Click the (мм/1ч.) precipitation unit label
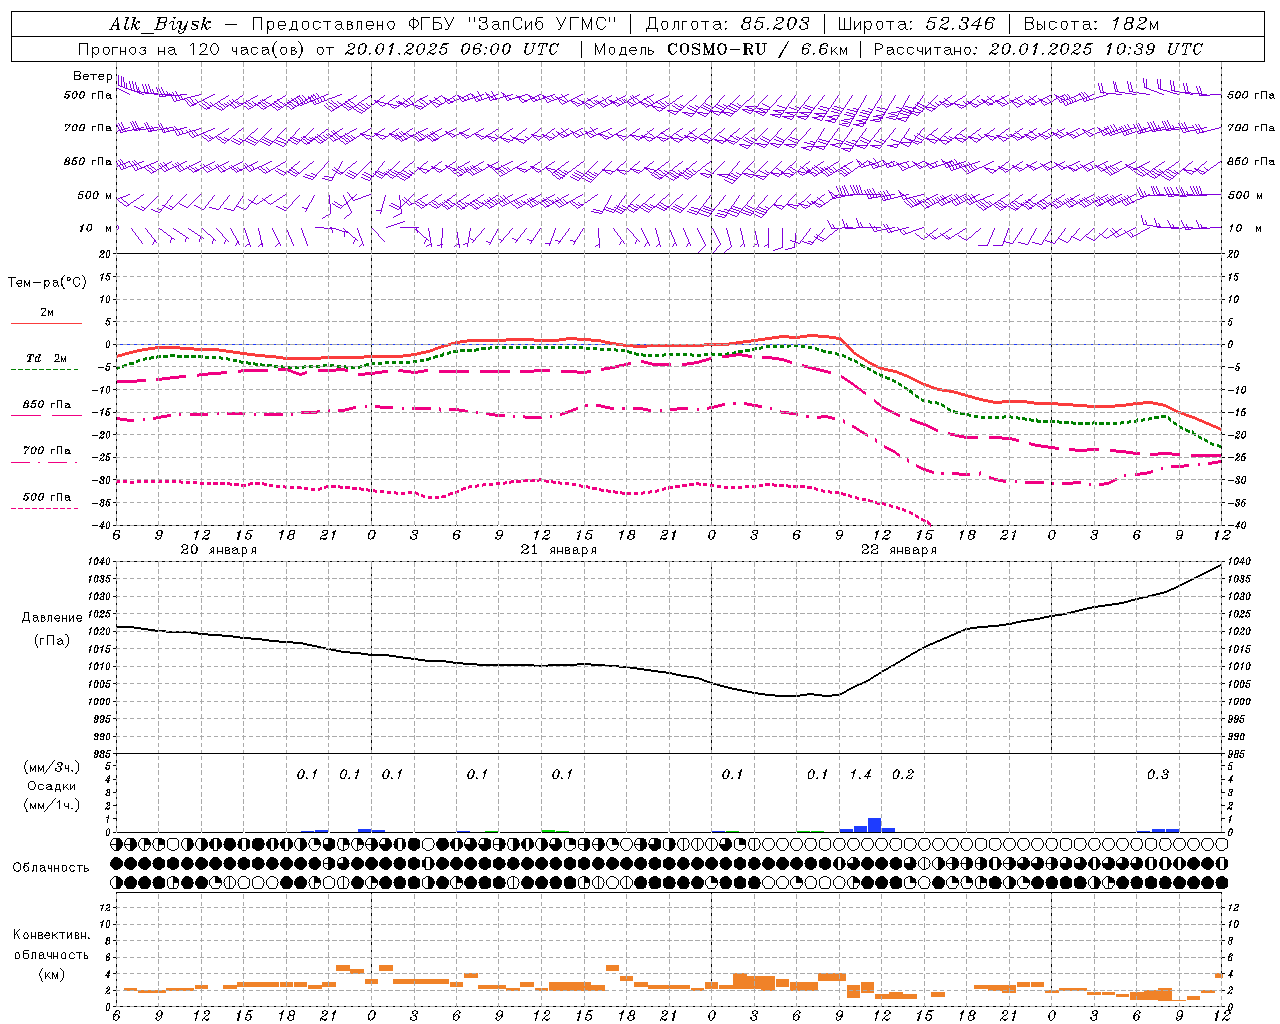1280x1024 pixels. 52,805
